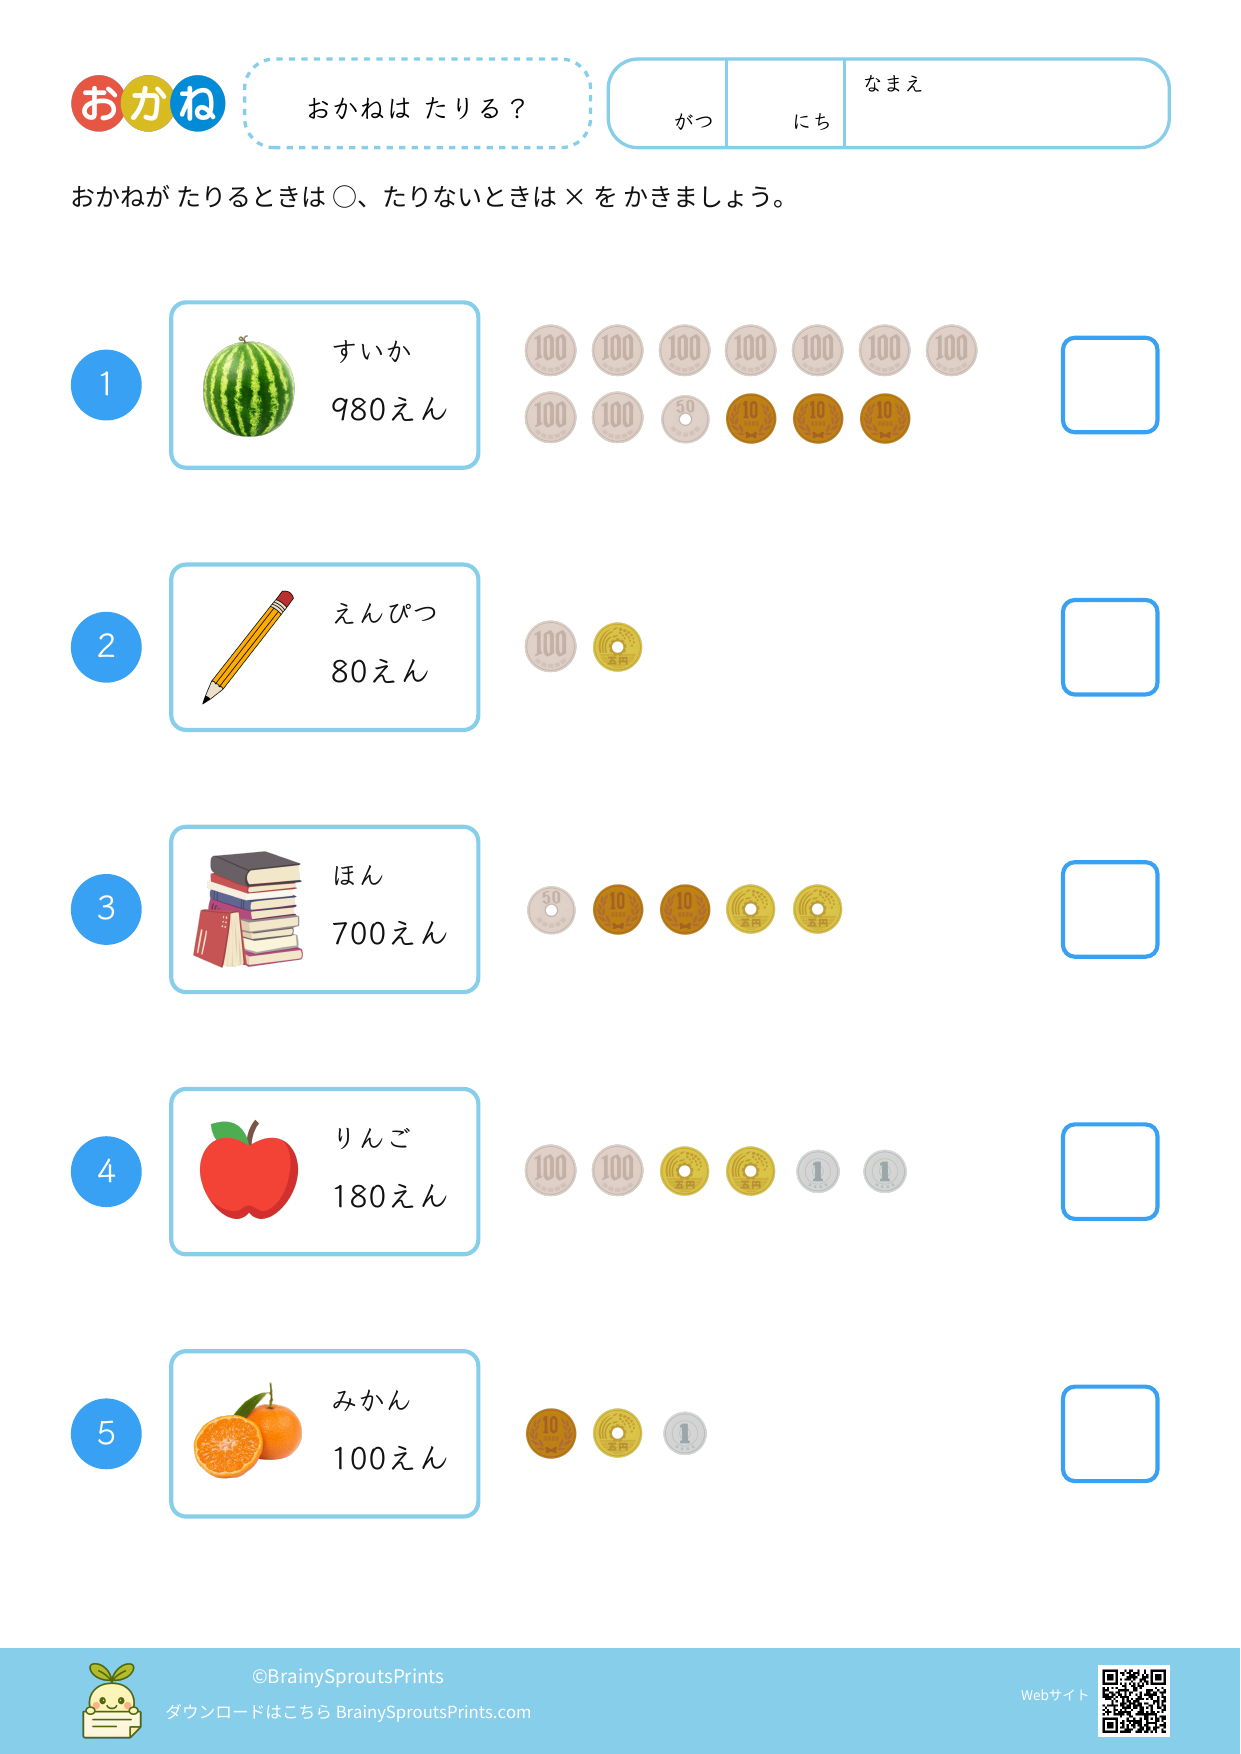Mark the answer box for the apple

(x=1109, y=1171)
